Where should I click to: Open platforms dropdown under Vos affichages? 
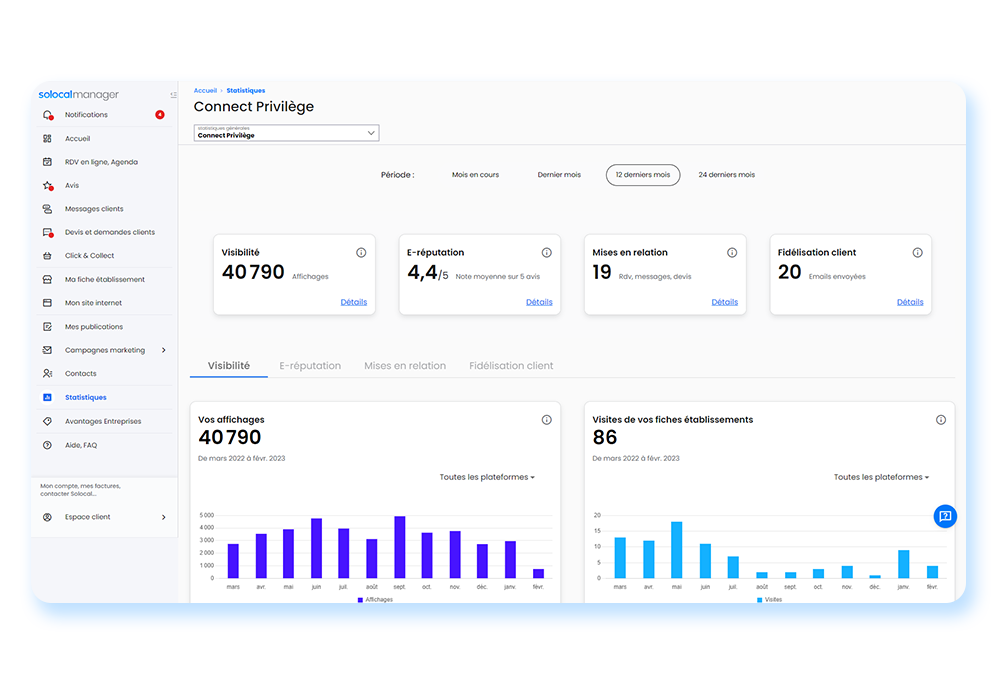pos(487,477)
